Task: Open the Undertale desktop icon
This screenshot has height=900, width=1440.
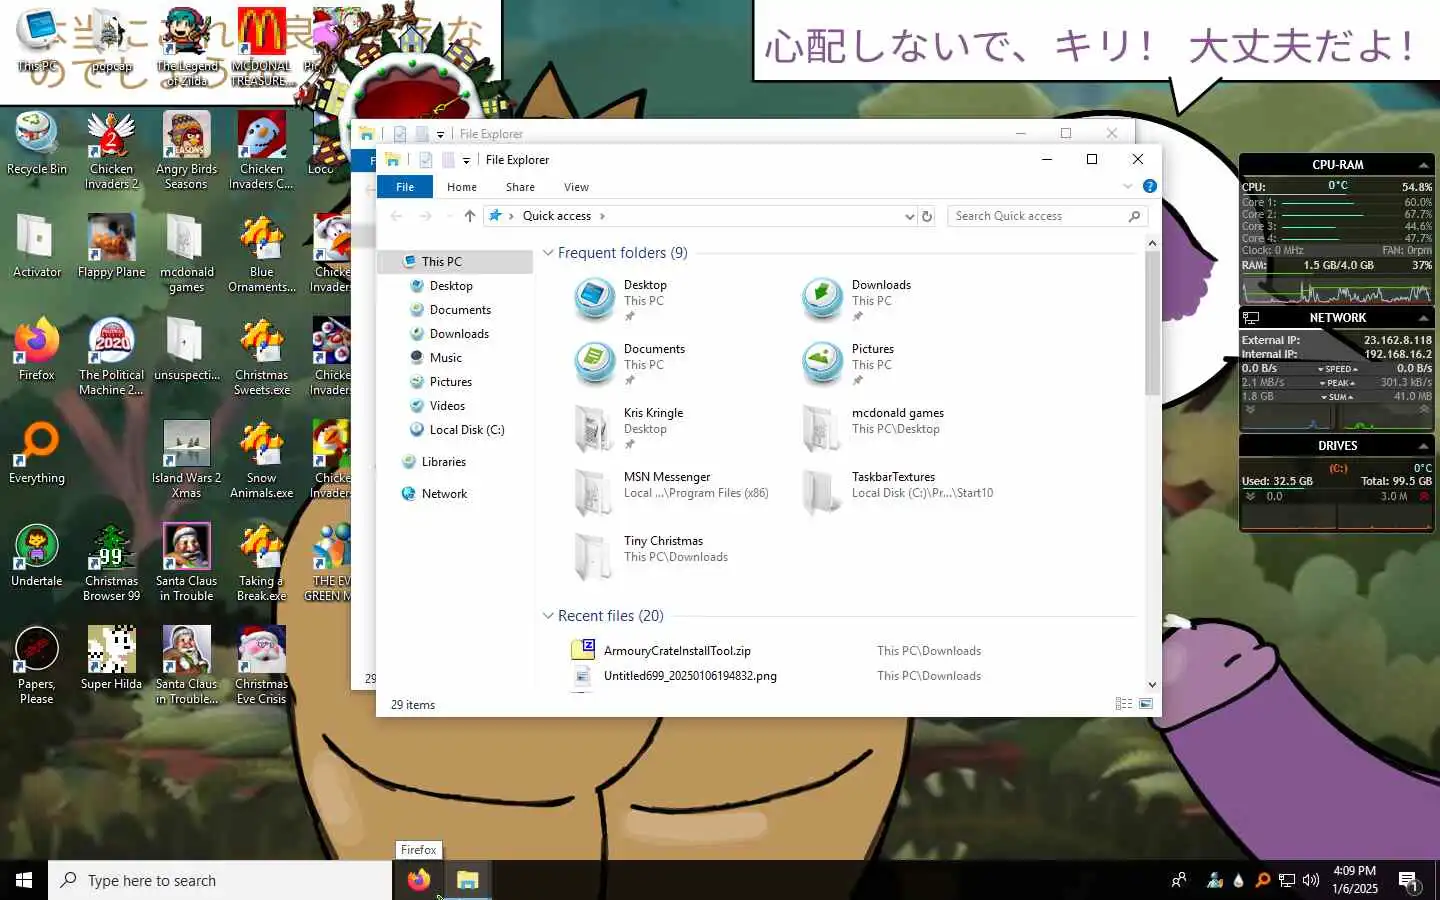Action: point(37,555)
